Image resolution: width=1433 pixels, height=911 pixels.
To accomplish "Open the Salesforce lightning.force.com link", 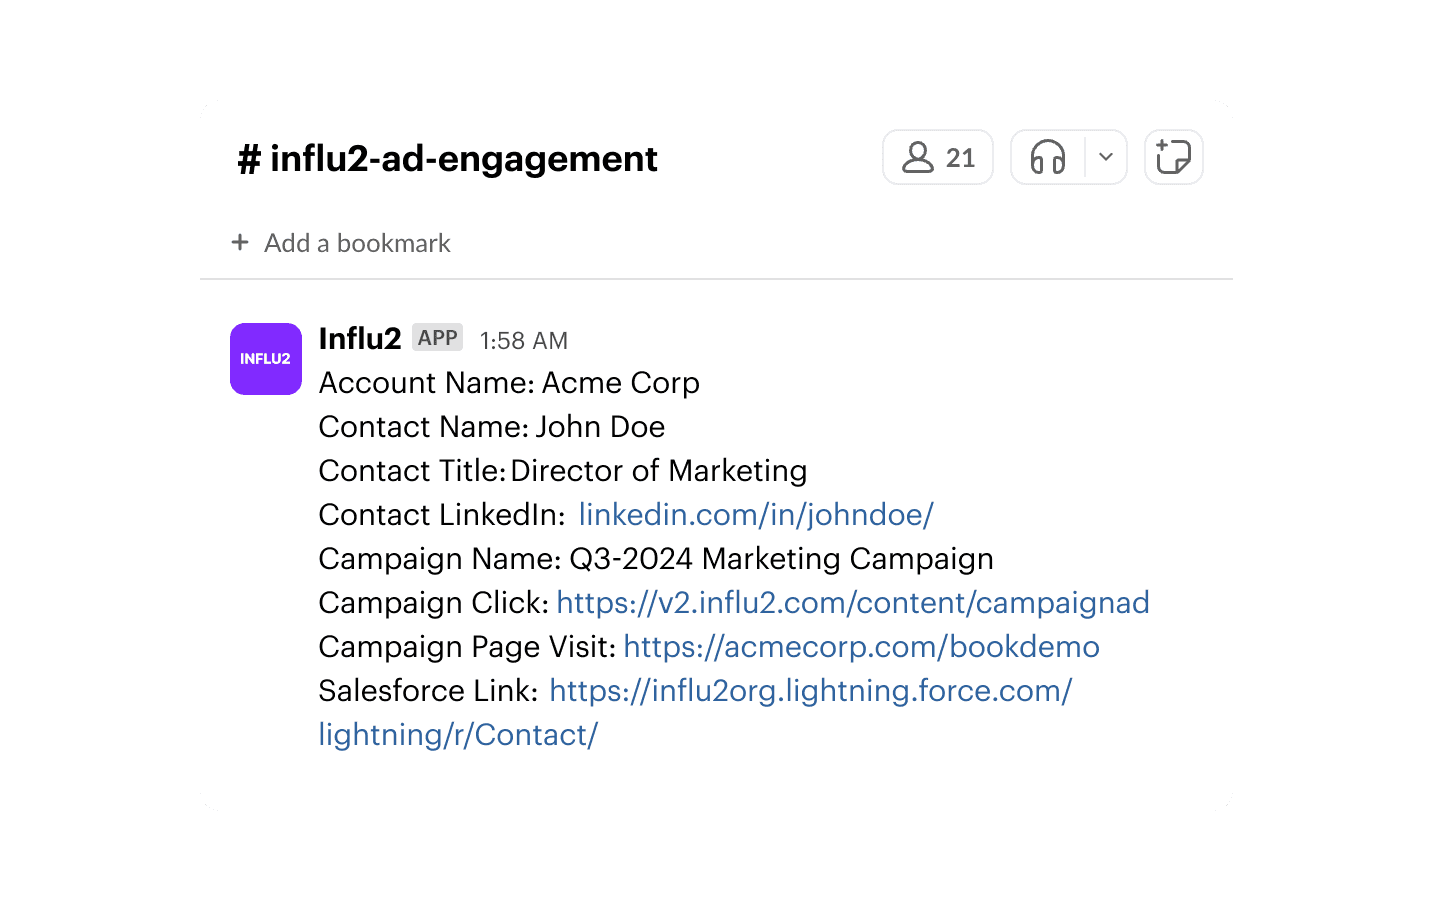I will [810, 691].
